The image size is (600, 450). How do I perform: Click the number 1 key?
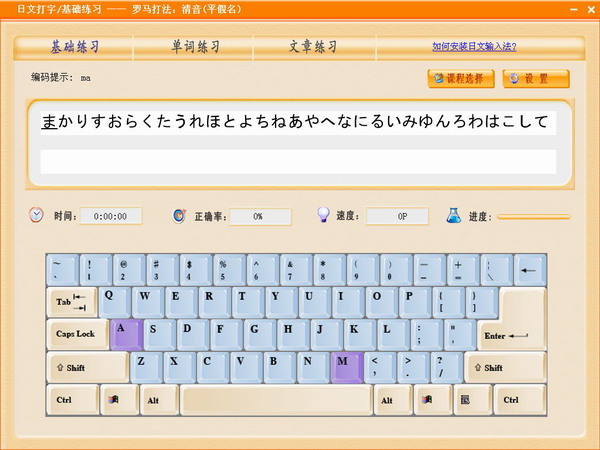point(96,270)
